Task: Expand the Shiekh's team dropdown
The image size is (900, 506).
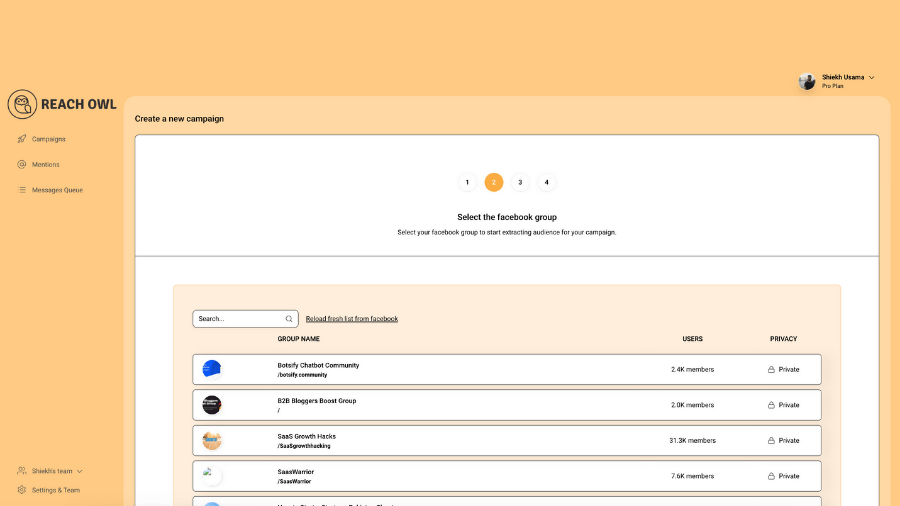Action: coord(80,471)
